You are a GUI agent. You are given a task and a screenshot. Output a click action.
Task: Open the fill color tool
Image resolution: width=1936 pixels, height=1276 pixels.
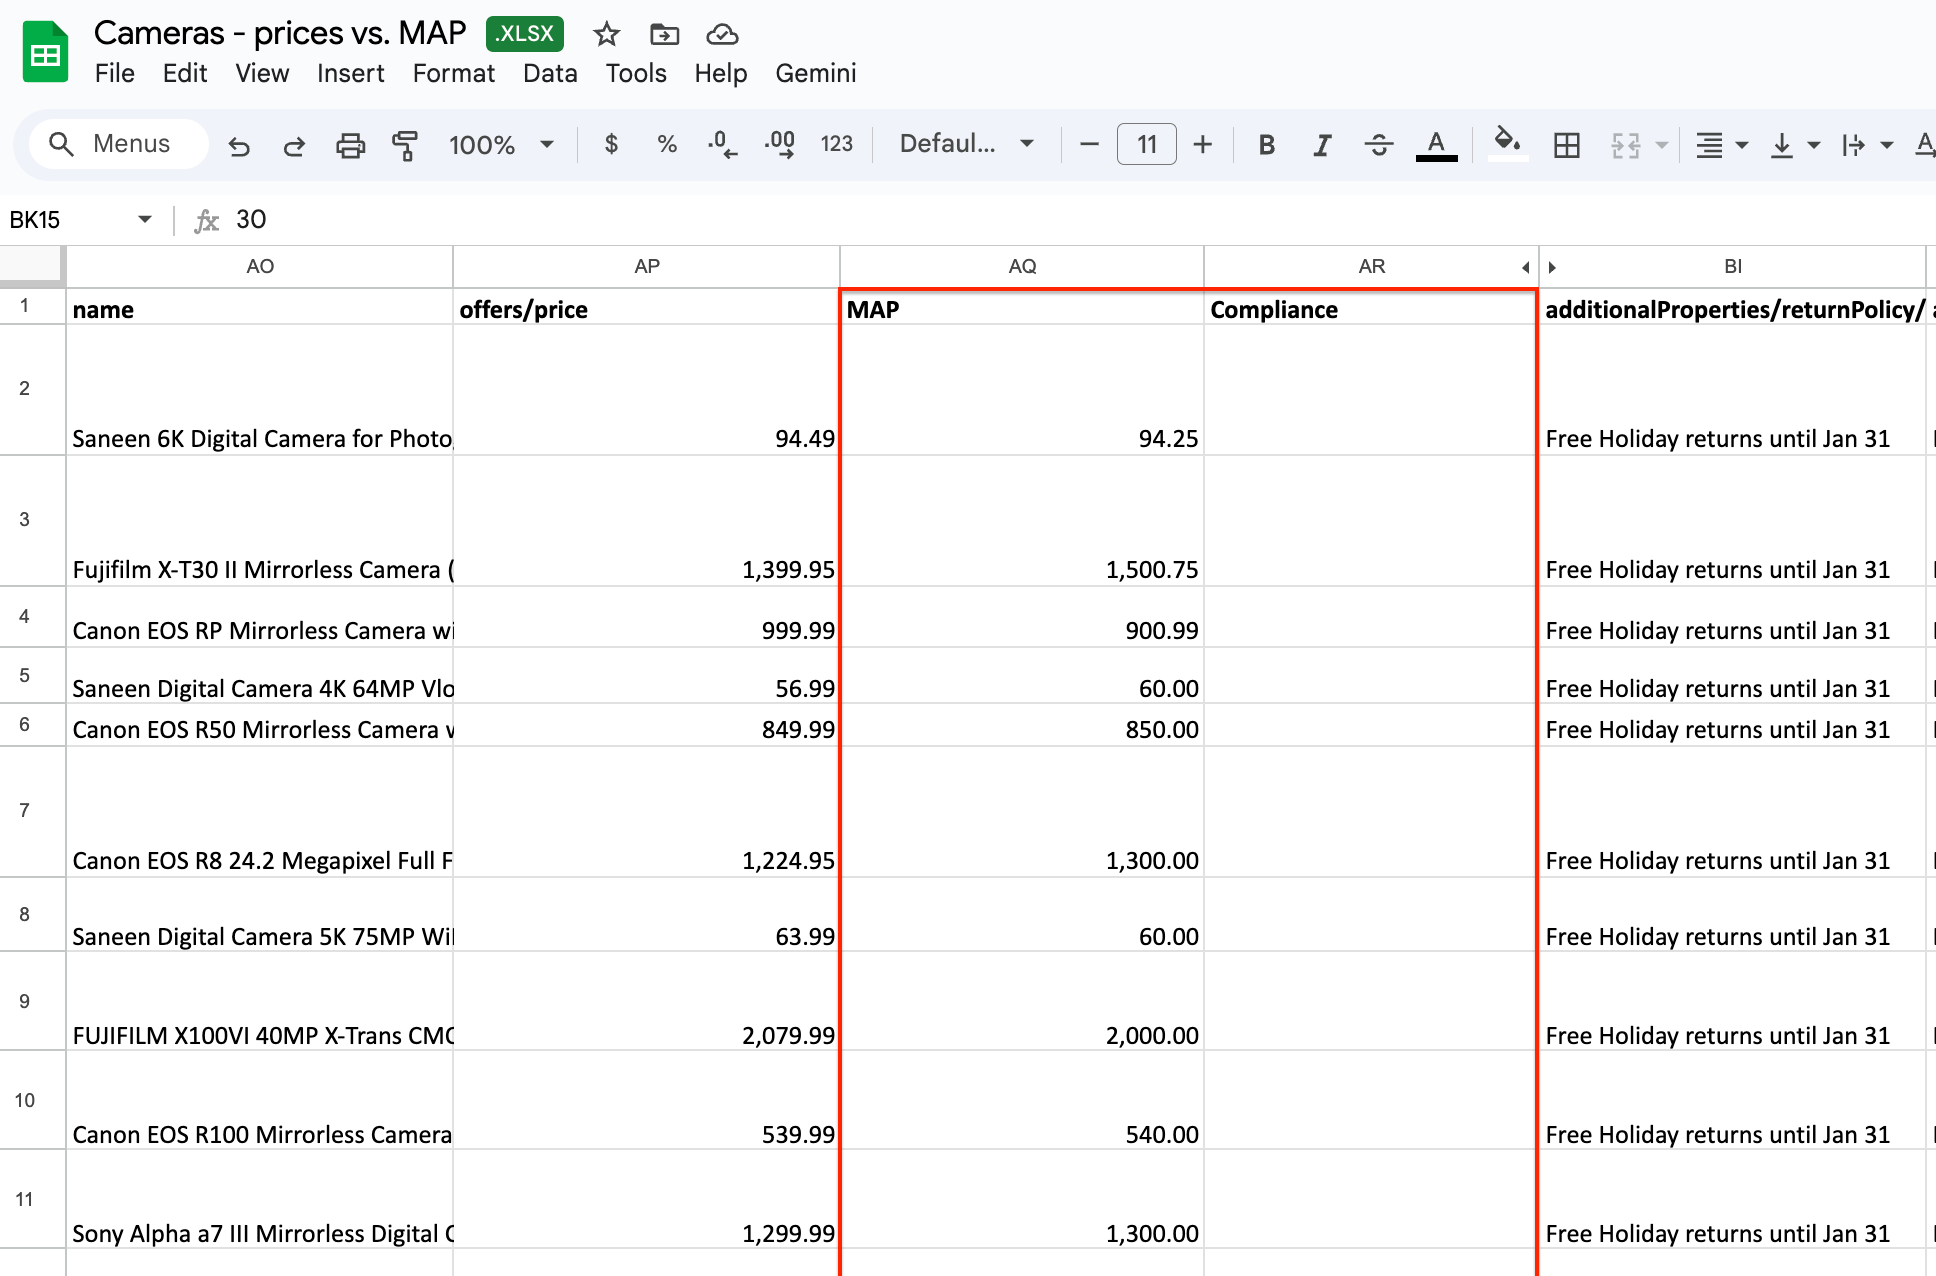tap(1508, 144)
